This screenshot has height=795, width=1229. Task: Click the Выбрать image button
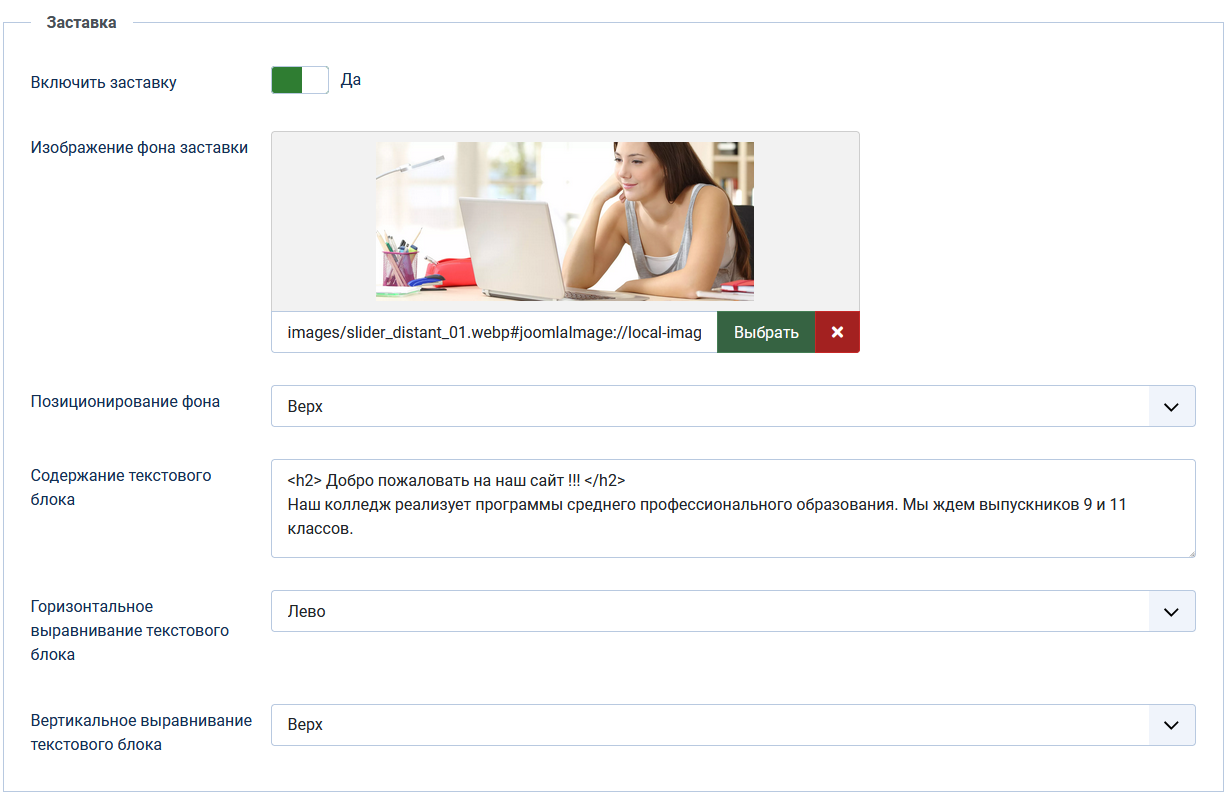tap(766, 332)
